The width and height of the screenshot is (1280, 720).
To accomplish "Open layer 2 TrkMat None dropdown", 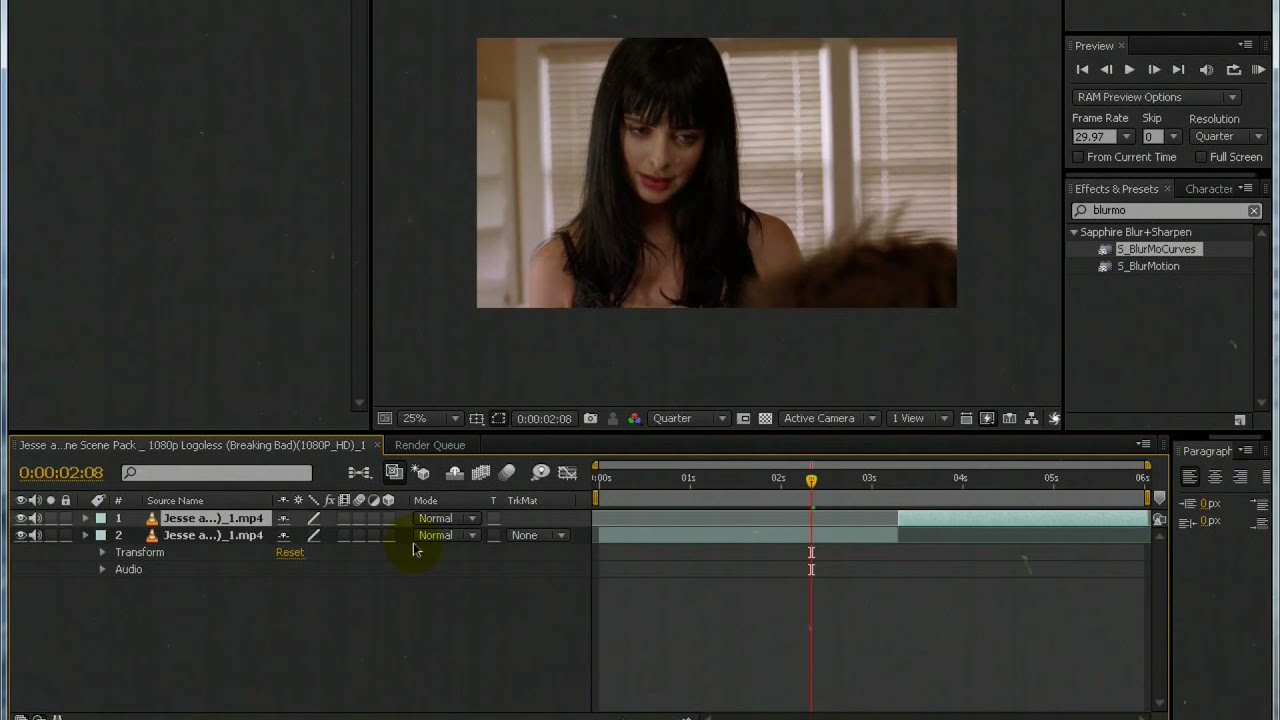I will (538, 535).
